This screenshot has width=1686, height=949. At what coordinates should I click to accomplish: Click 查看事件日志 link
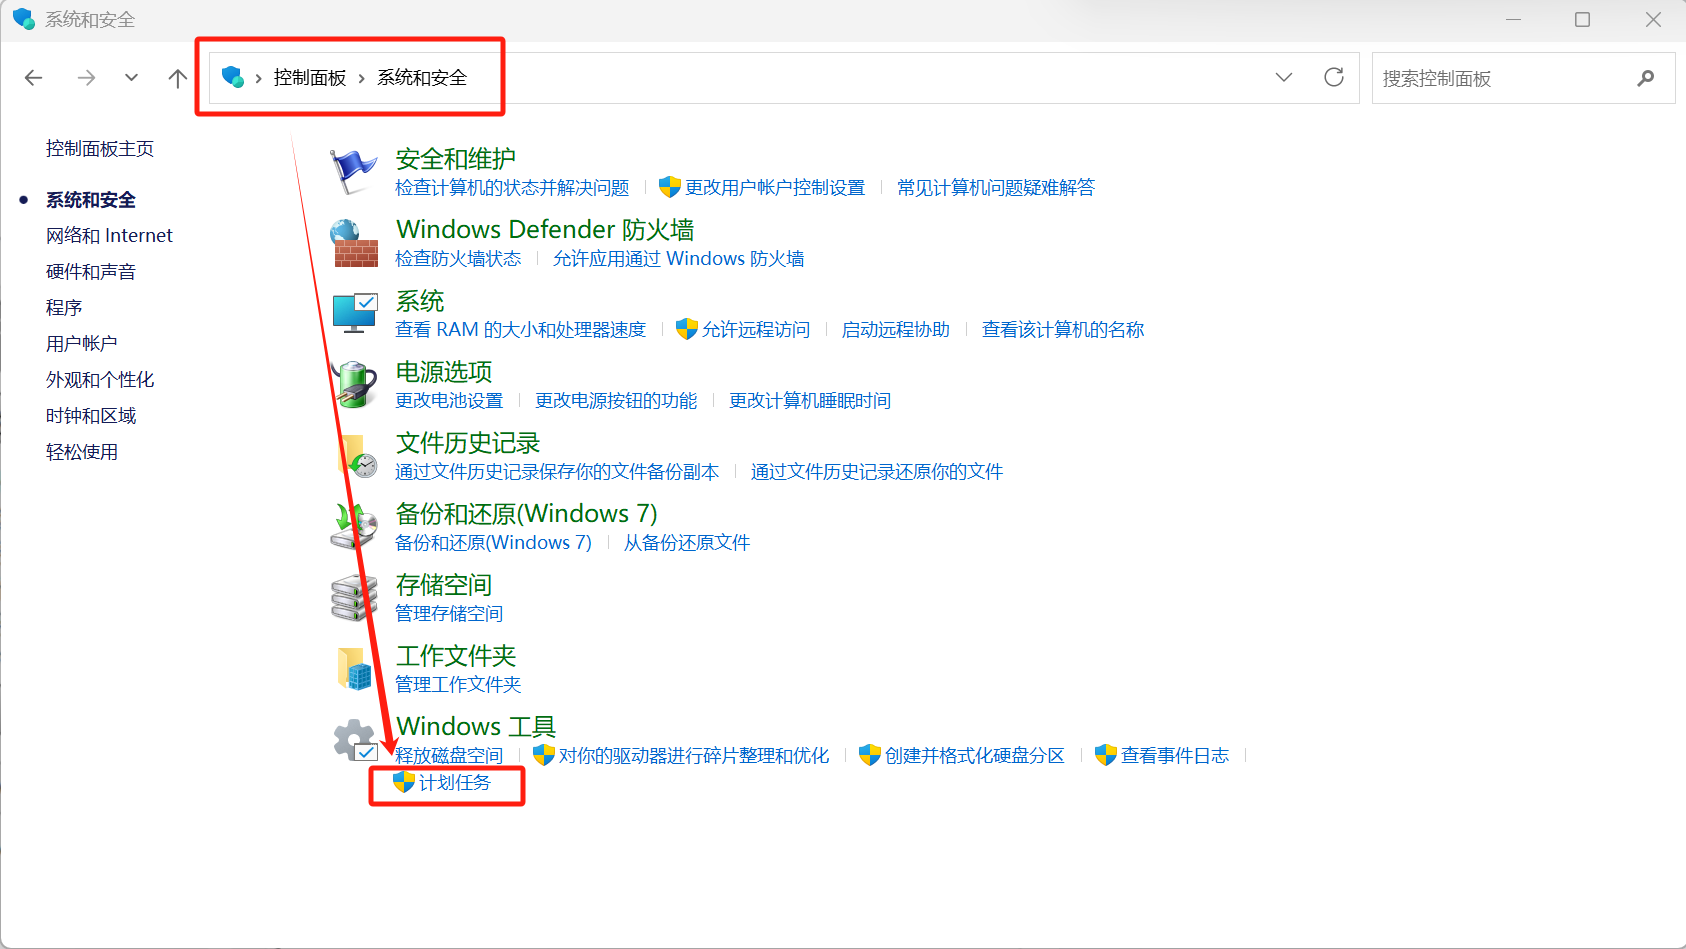pyautogui.click(x=1174, y=756)
